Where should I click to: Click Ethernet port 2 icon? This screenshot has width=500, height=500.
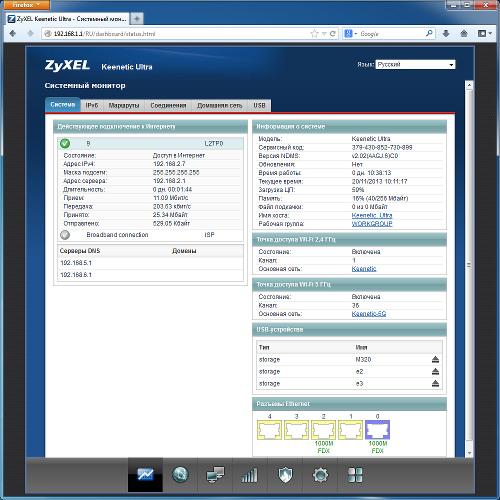click(x=323, y=430)
